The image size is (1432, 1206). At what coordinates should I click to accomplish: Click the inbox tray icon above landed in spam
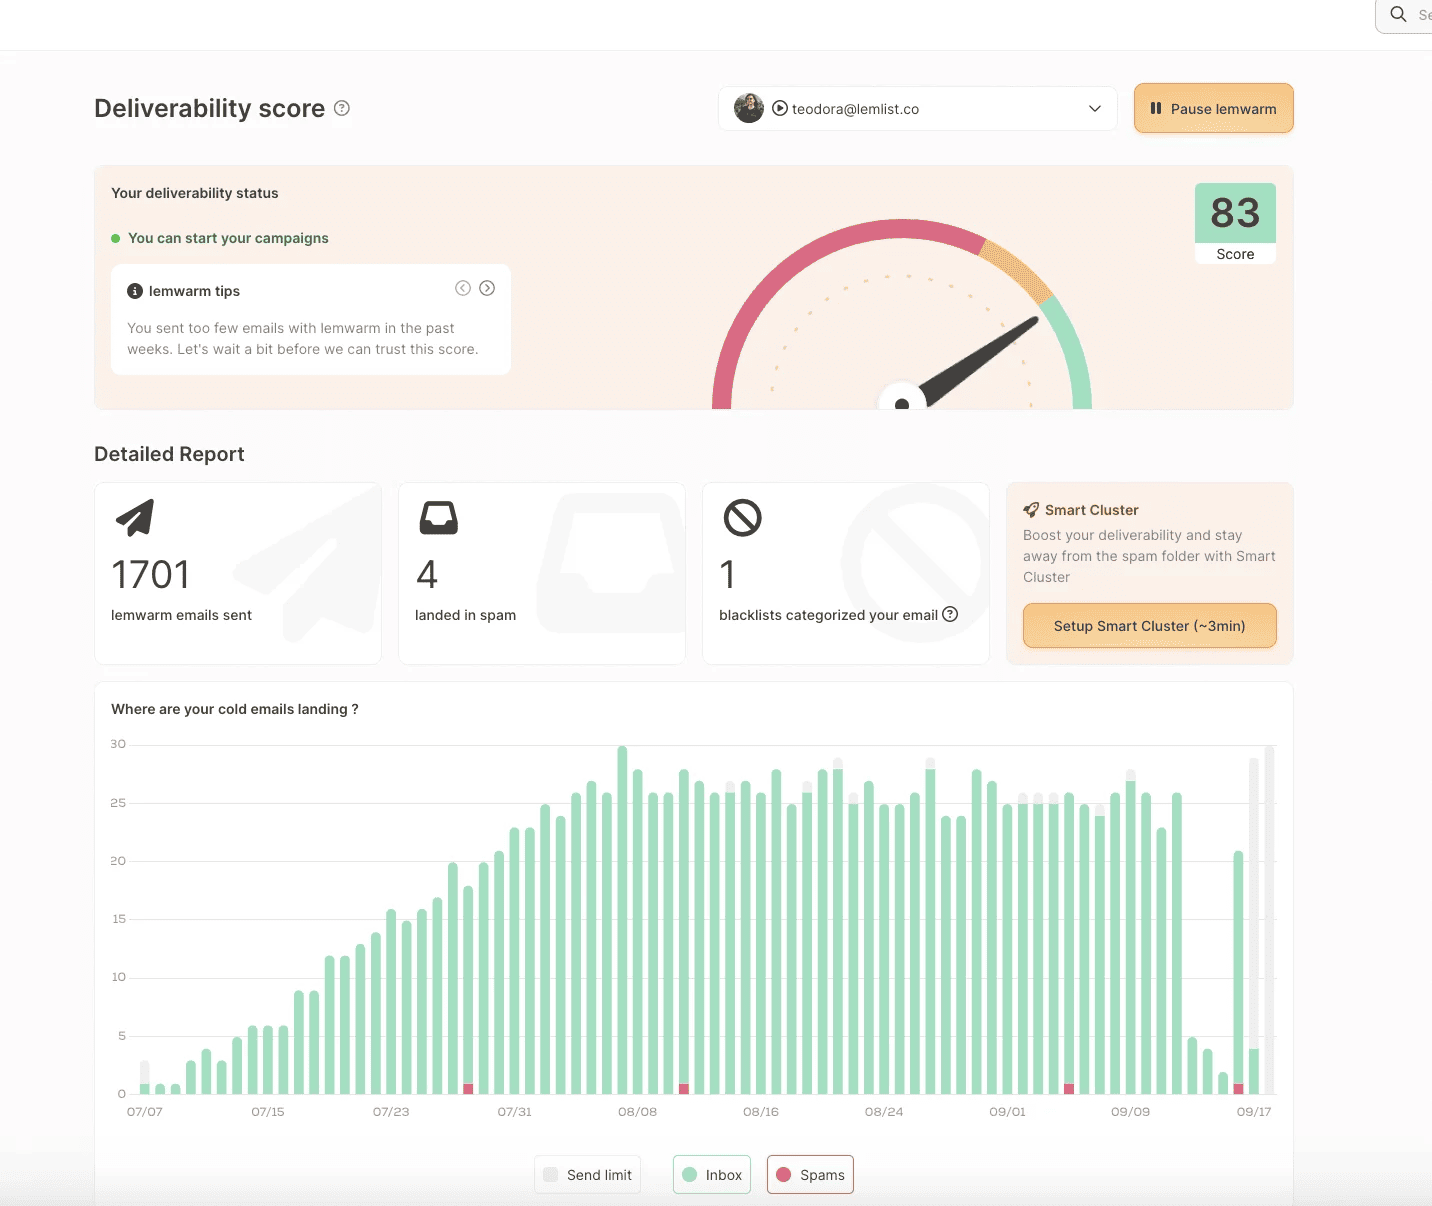pos(438,518)
